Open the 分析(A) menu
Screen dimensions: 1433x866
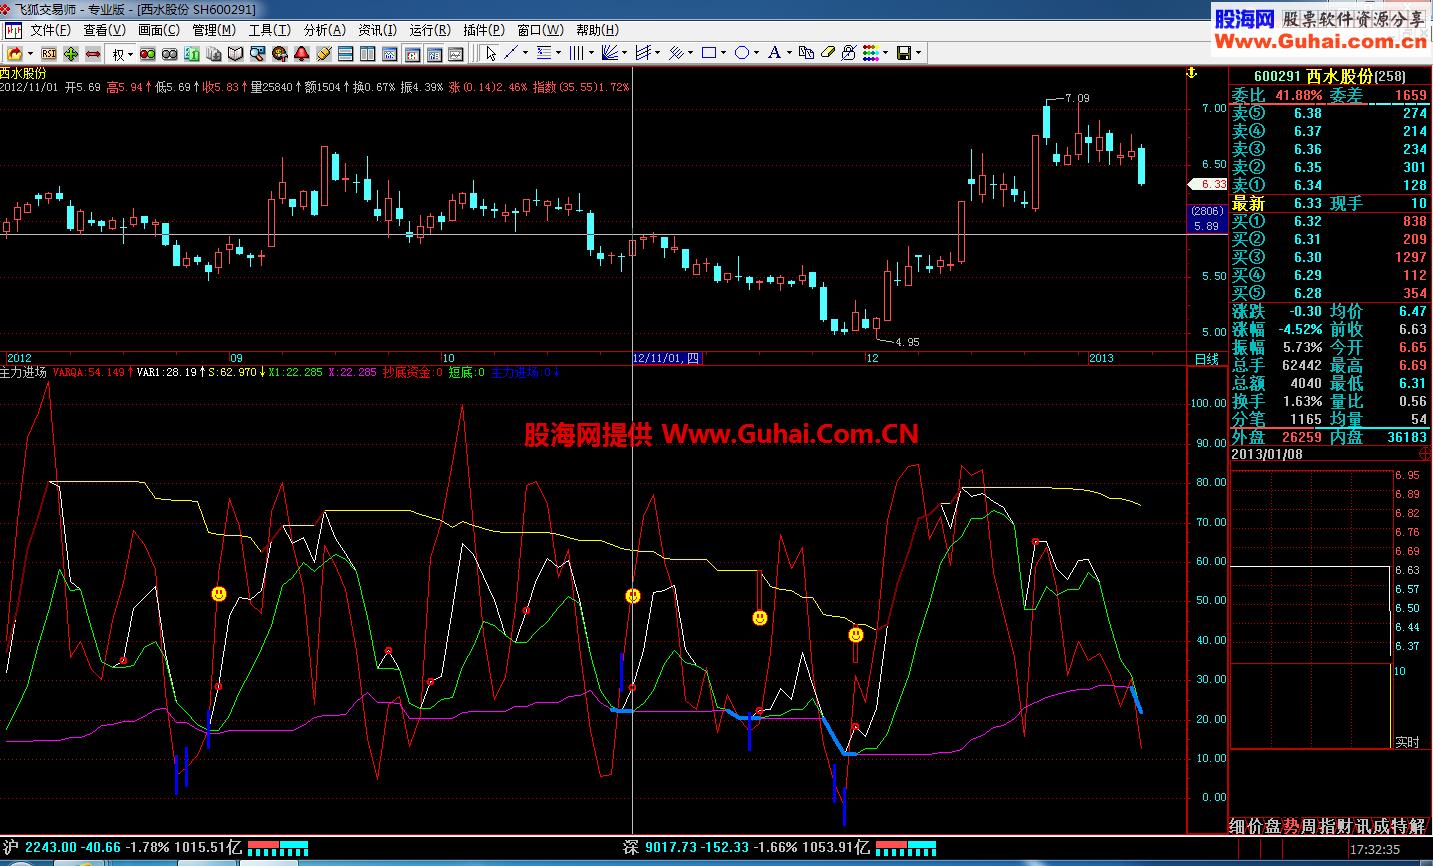pos(323,30)
